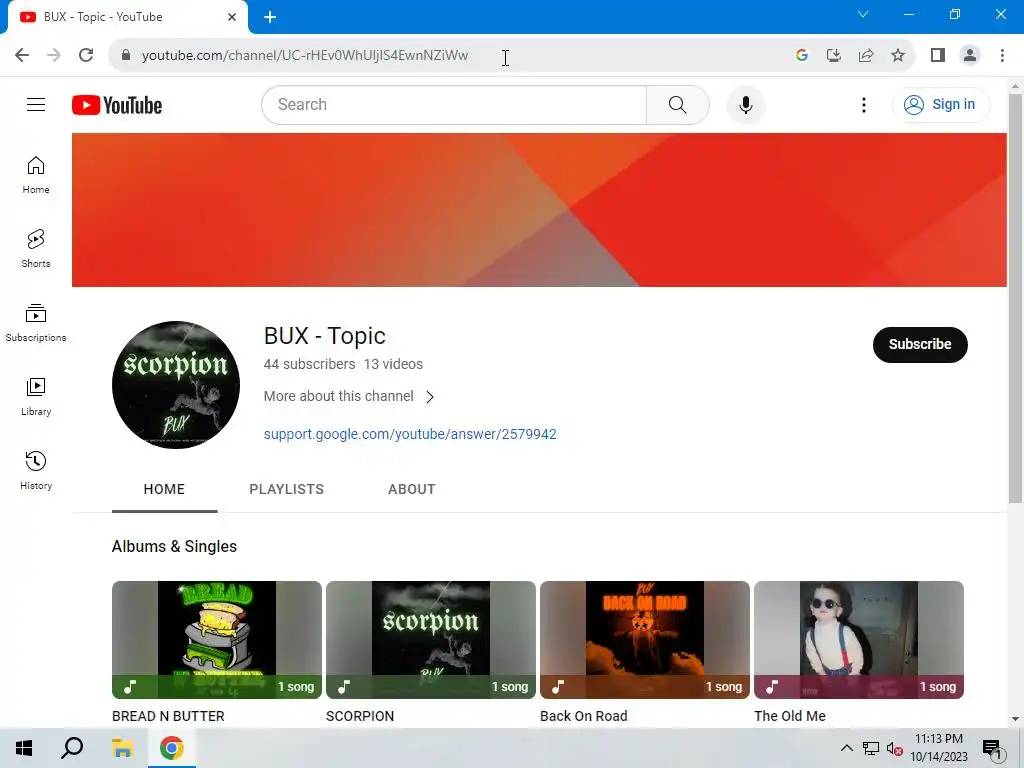Click the 13 videos text
Screen dimensions: 1024x768
pos(393,364)
